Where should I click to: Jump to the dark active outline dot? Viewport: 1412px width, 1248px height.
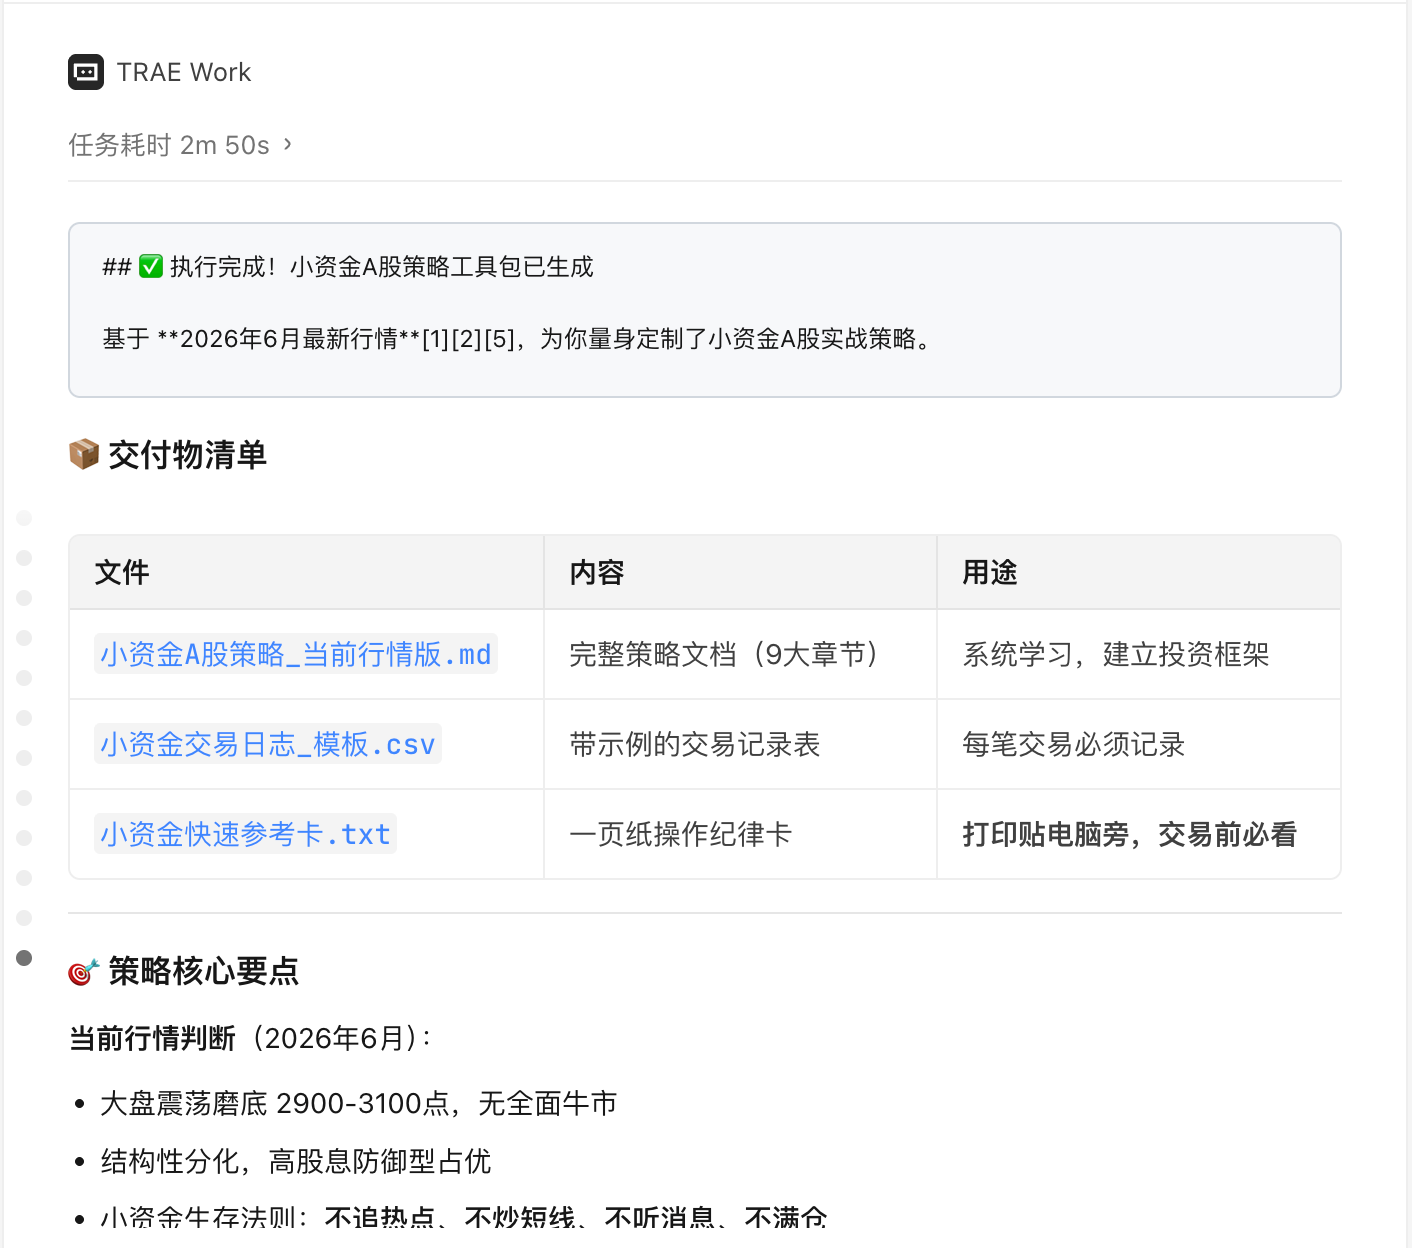pyautogui.click(x=25, y=958)
